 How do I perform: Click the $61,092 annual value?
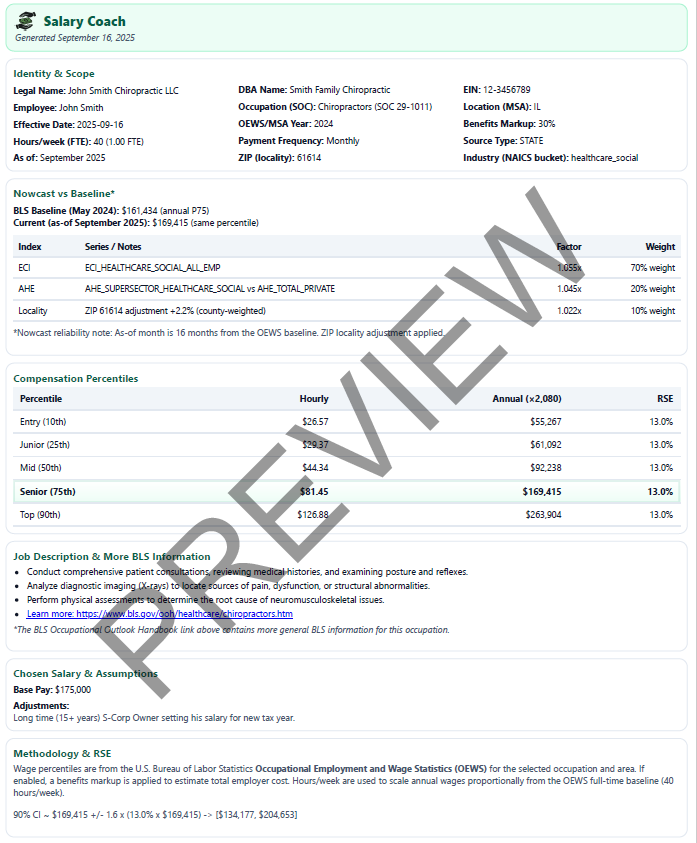click(x=545, y=445)
